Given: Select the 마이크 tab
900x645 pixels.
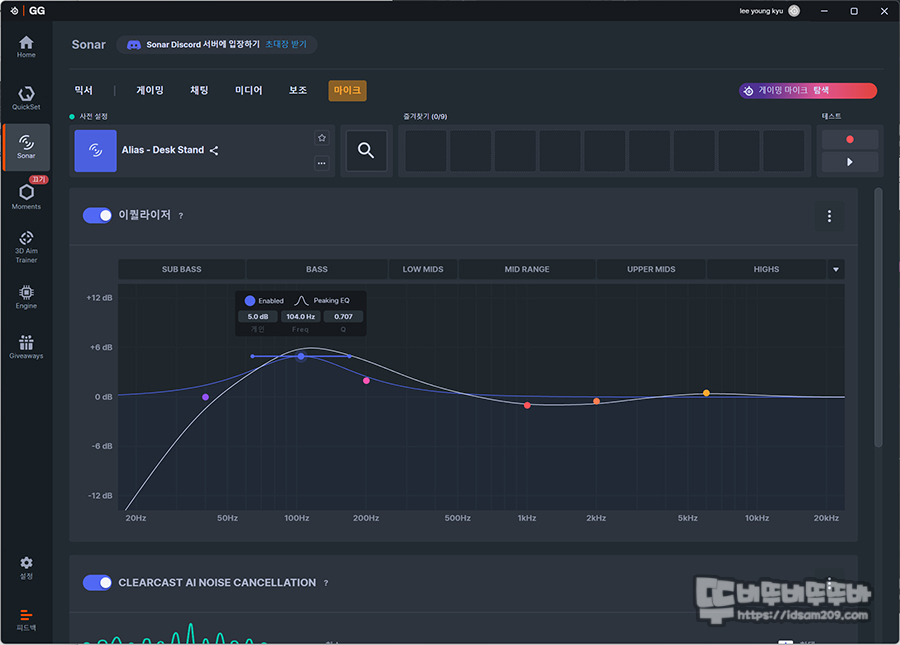Looking at the screenshot, I should [347, 90].
